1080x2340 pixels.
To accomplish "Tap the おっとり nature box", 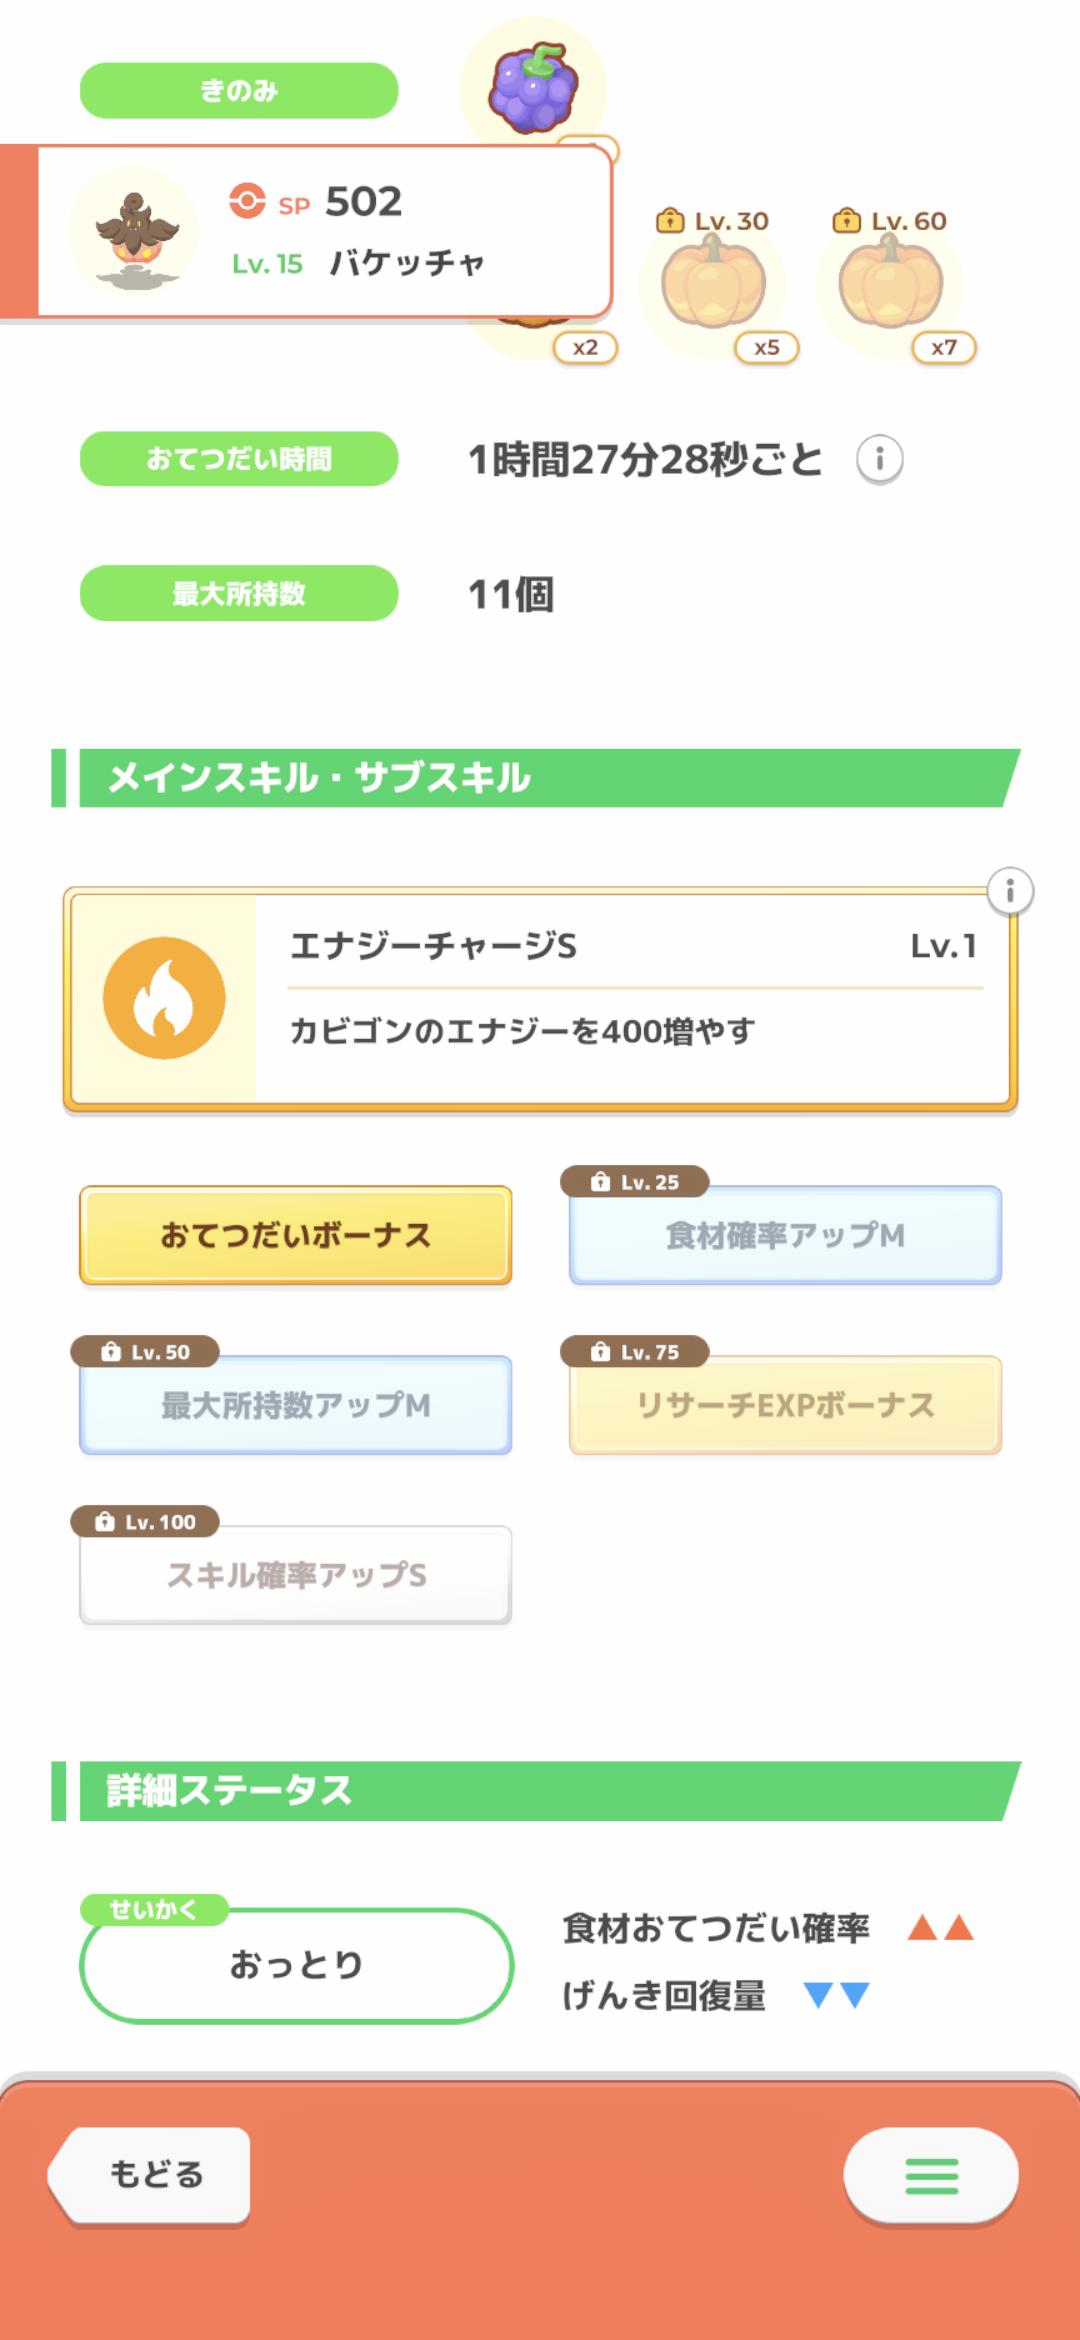I will [296, 1965].
